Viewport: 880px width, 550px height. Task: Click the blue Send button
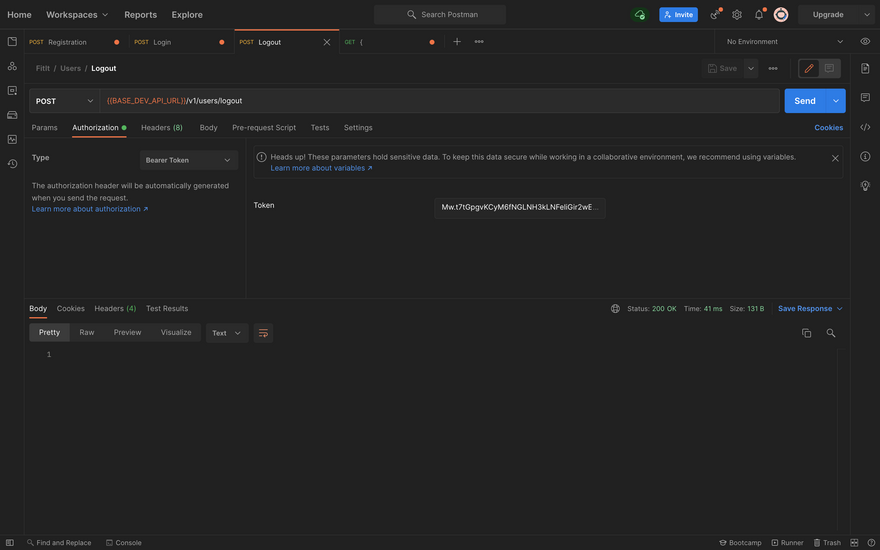coord(805,101)
